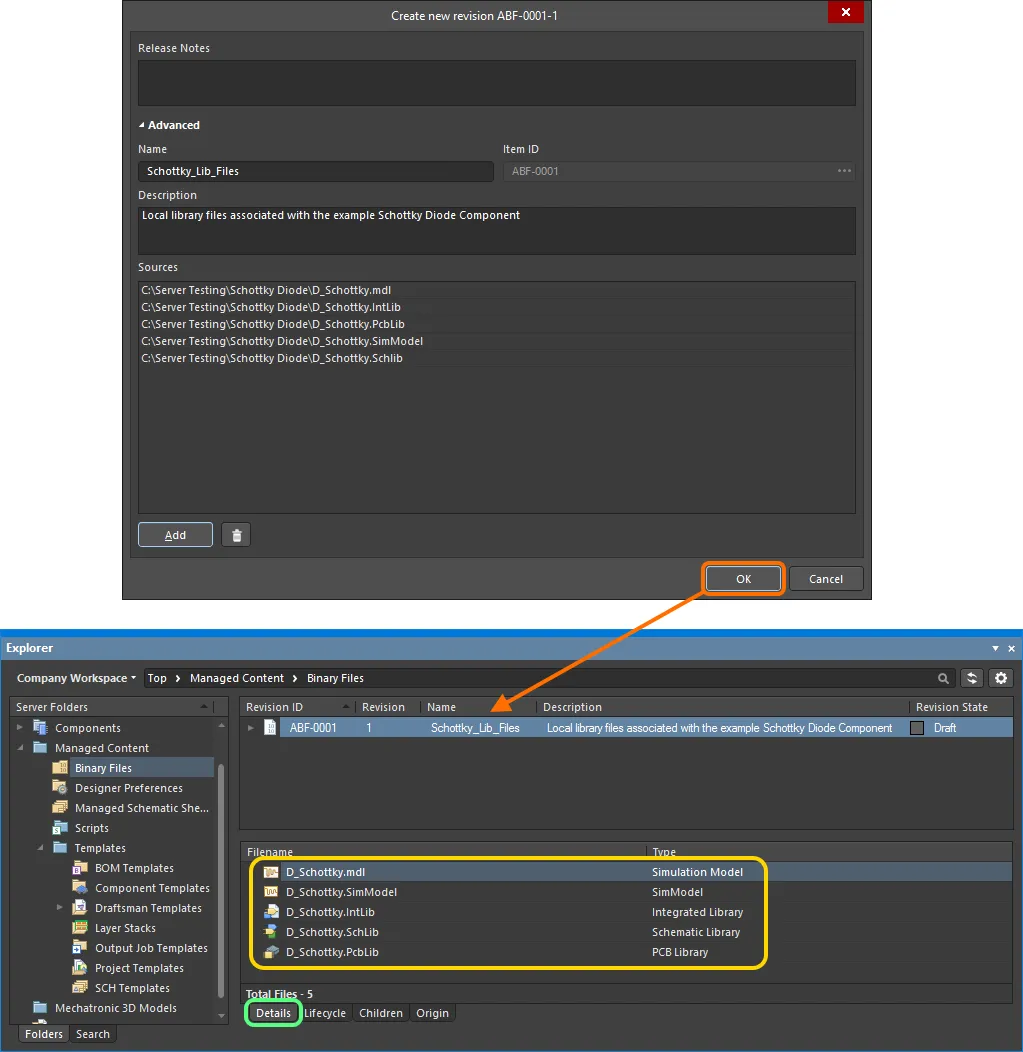
Task: Click the Filename column header
Action: (443, 851)
